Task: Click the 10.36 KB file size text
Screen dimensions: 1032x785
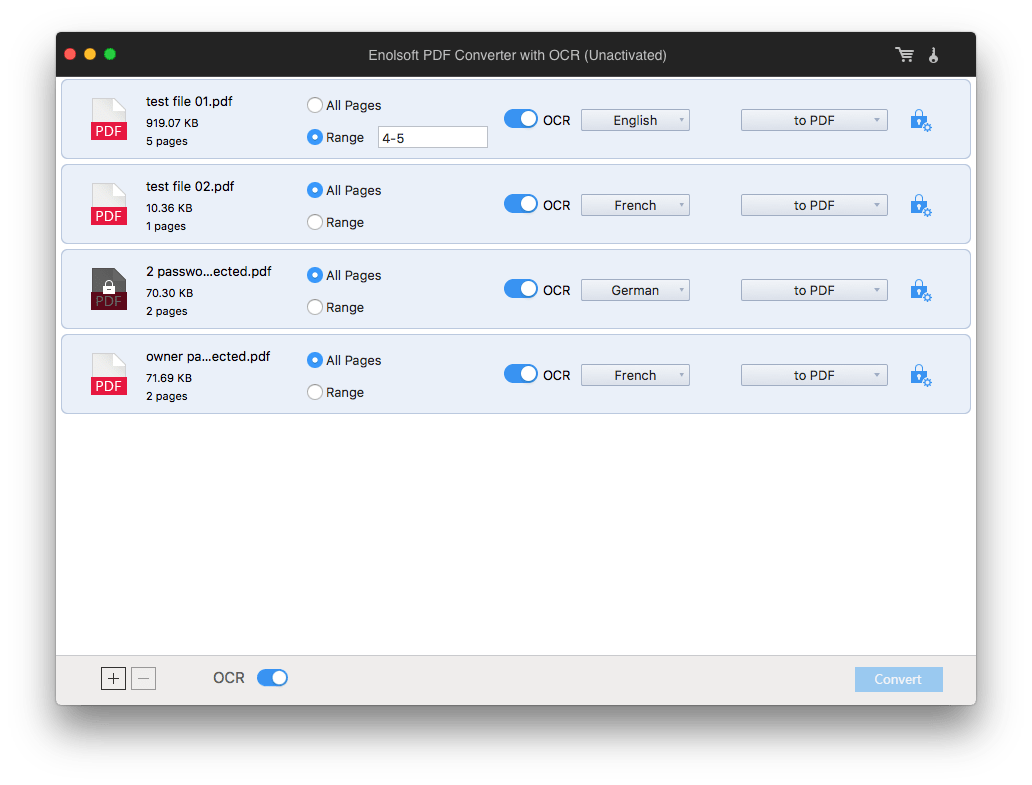Action: pos(169,208)
